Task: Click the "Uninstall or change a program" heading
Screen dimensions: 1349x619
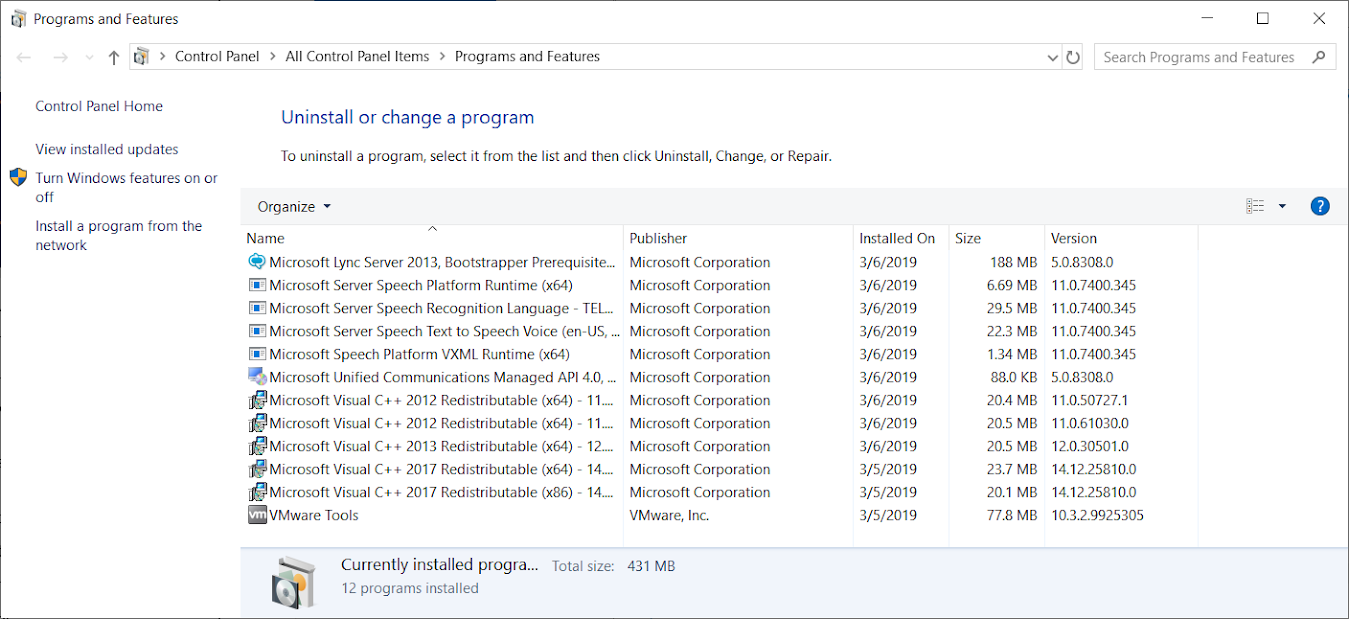Action: coord(408,117)
